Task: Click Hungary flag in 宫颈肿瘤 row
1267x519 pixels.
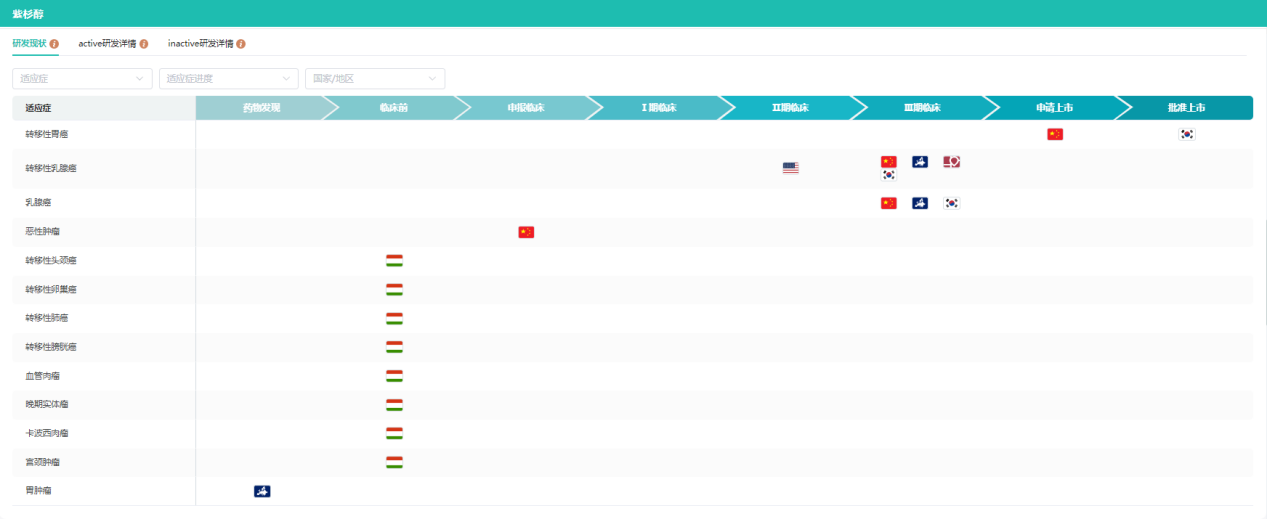Action: pyautogui.click(x=394, y=462)
